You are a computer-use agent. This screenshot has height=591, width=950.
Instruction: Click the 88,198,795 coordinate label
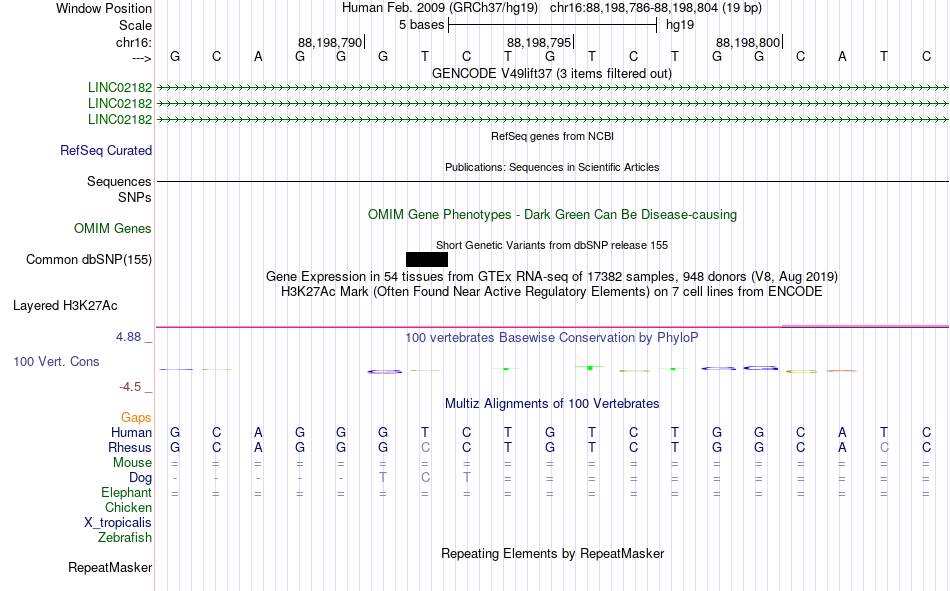(x=539, y=42)
